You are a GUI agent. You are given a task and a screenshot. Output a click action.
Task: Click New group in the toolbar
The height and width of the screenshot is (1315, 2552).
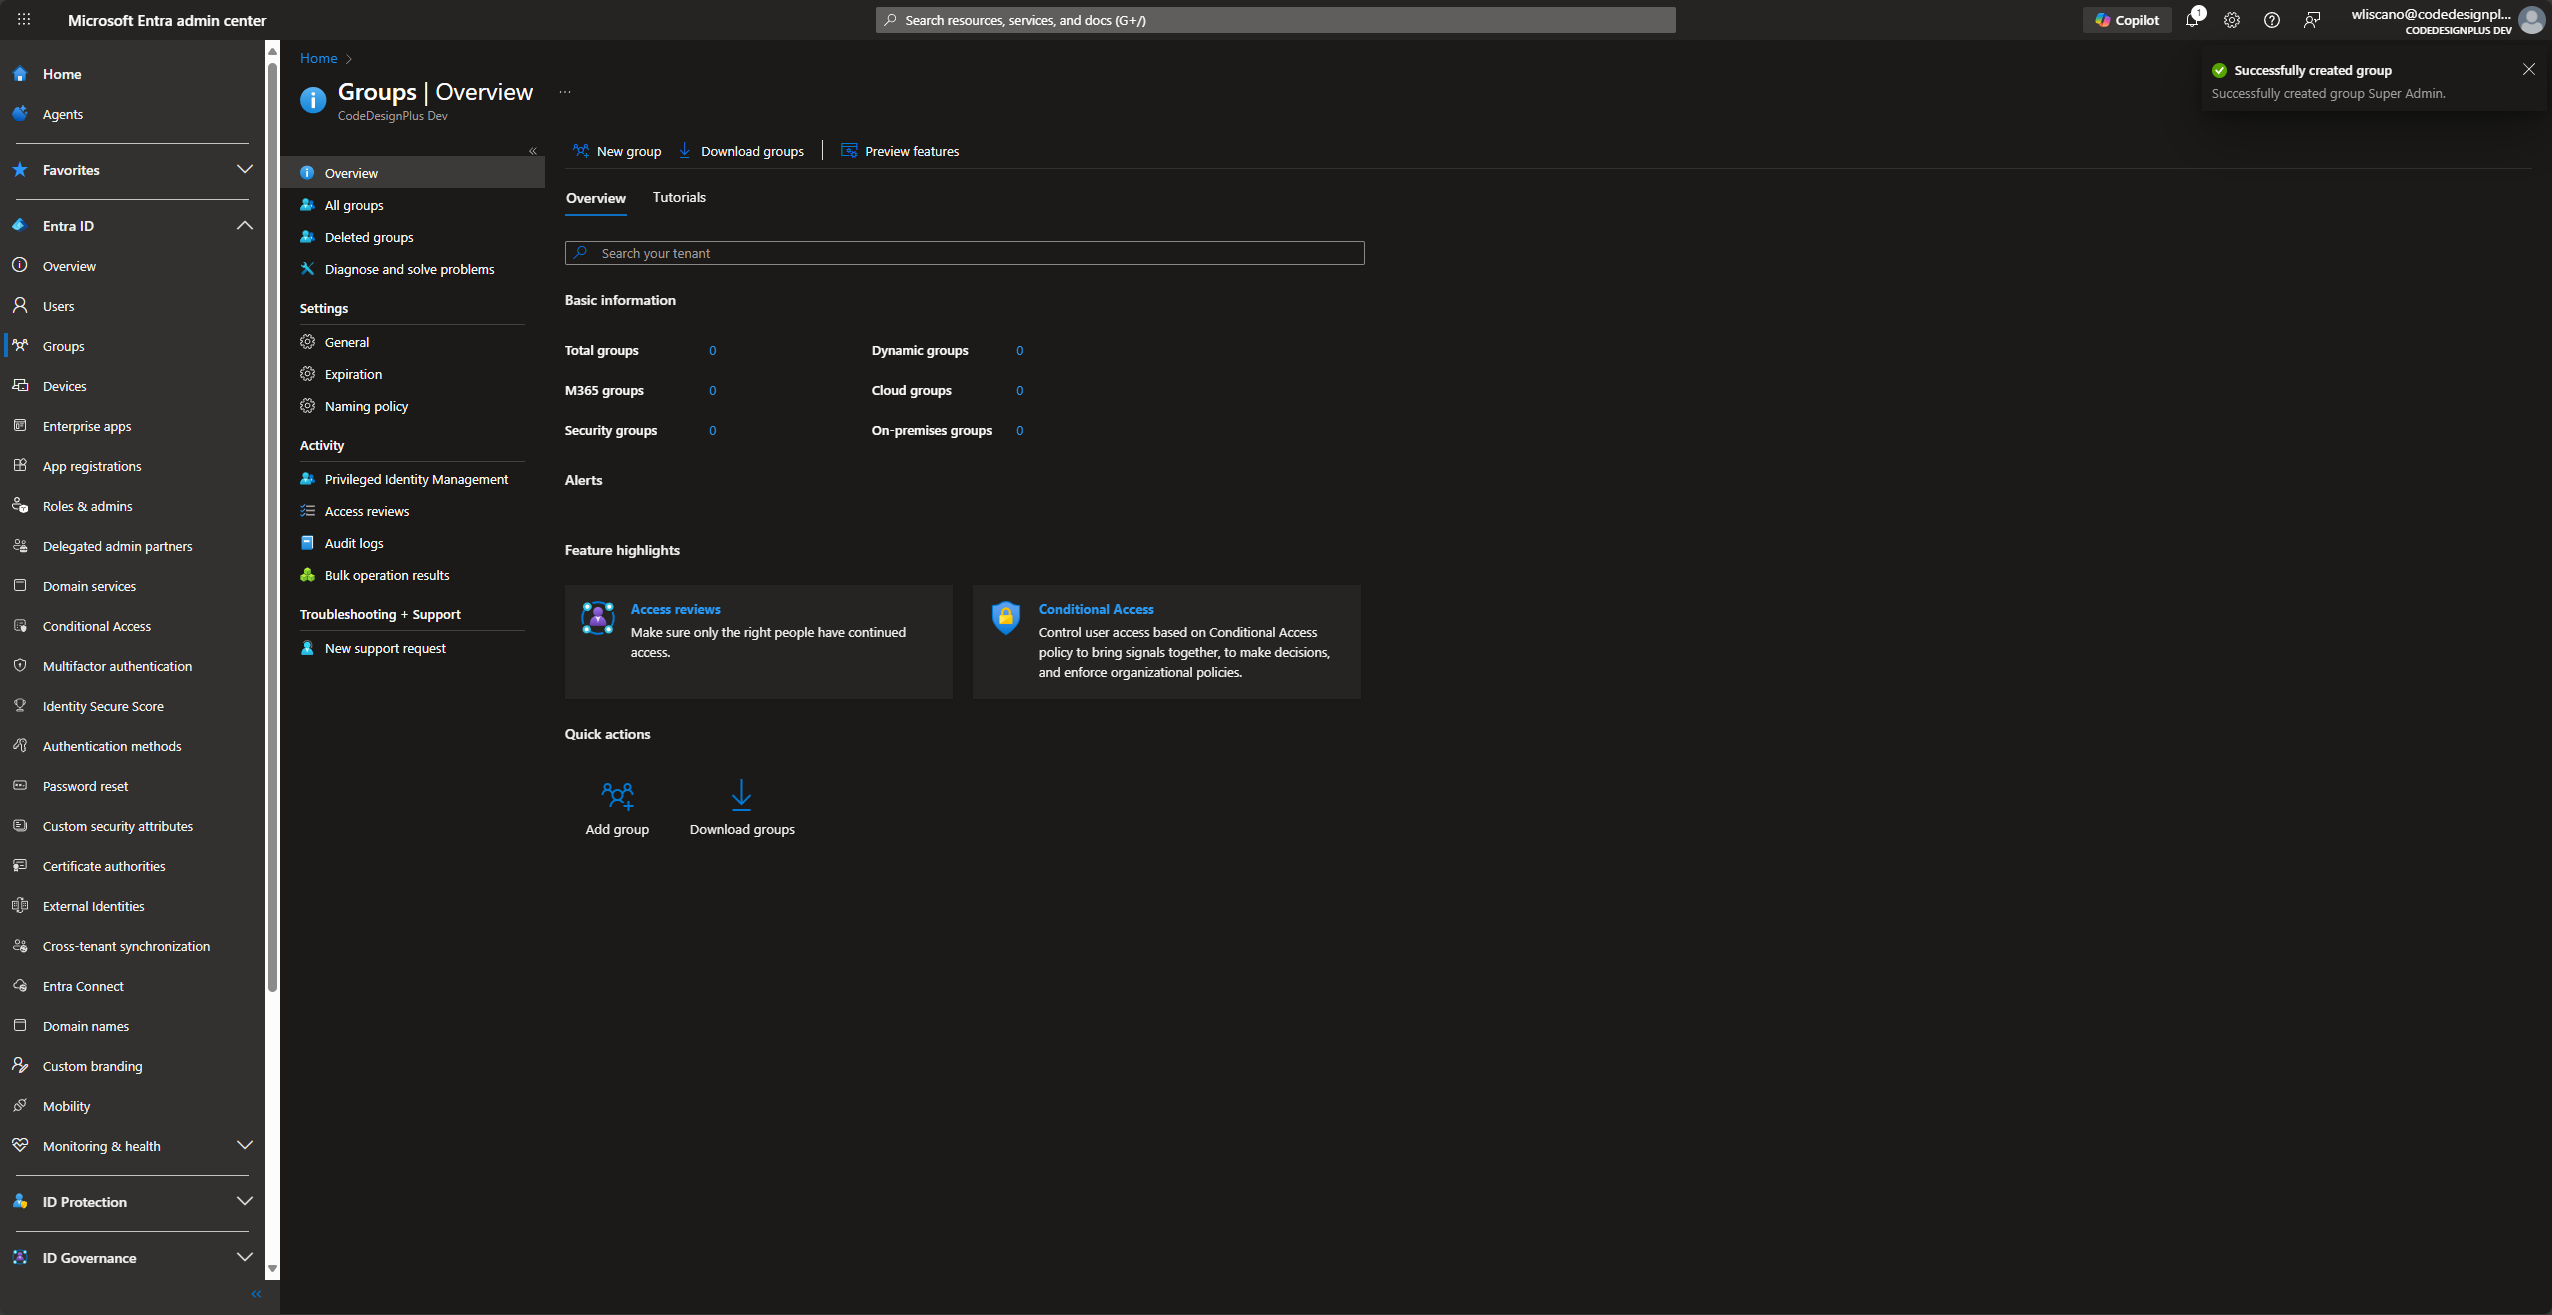coord(617,151)
